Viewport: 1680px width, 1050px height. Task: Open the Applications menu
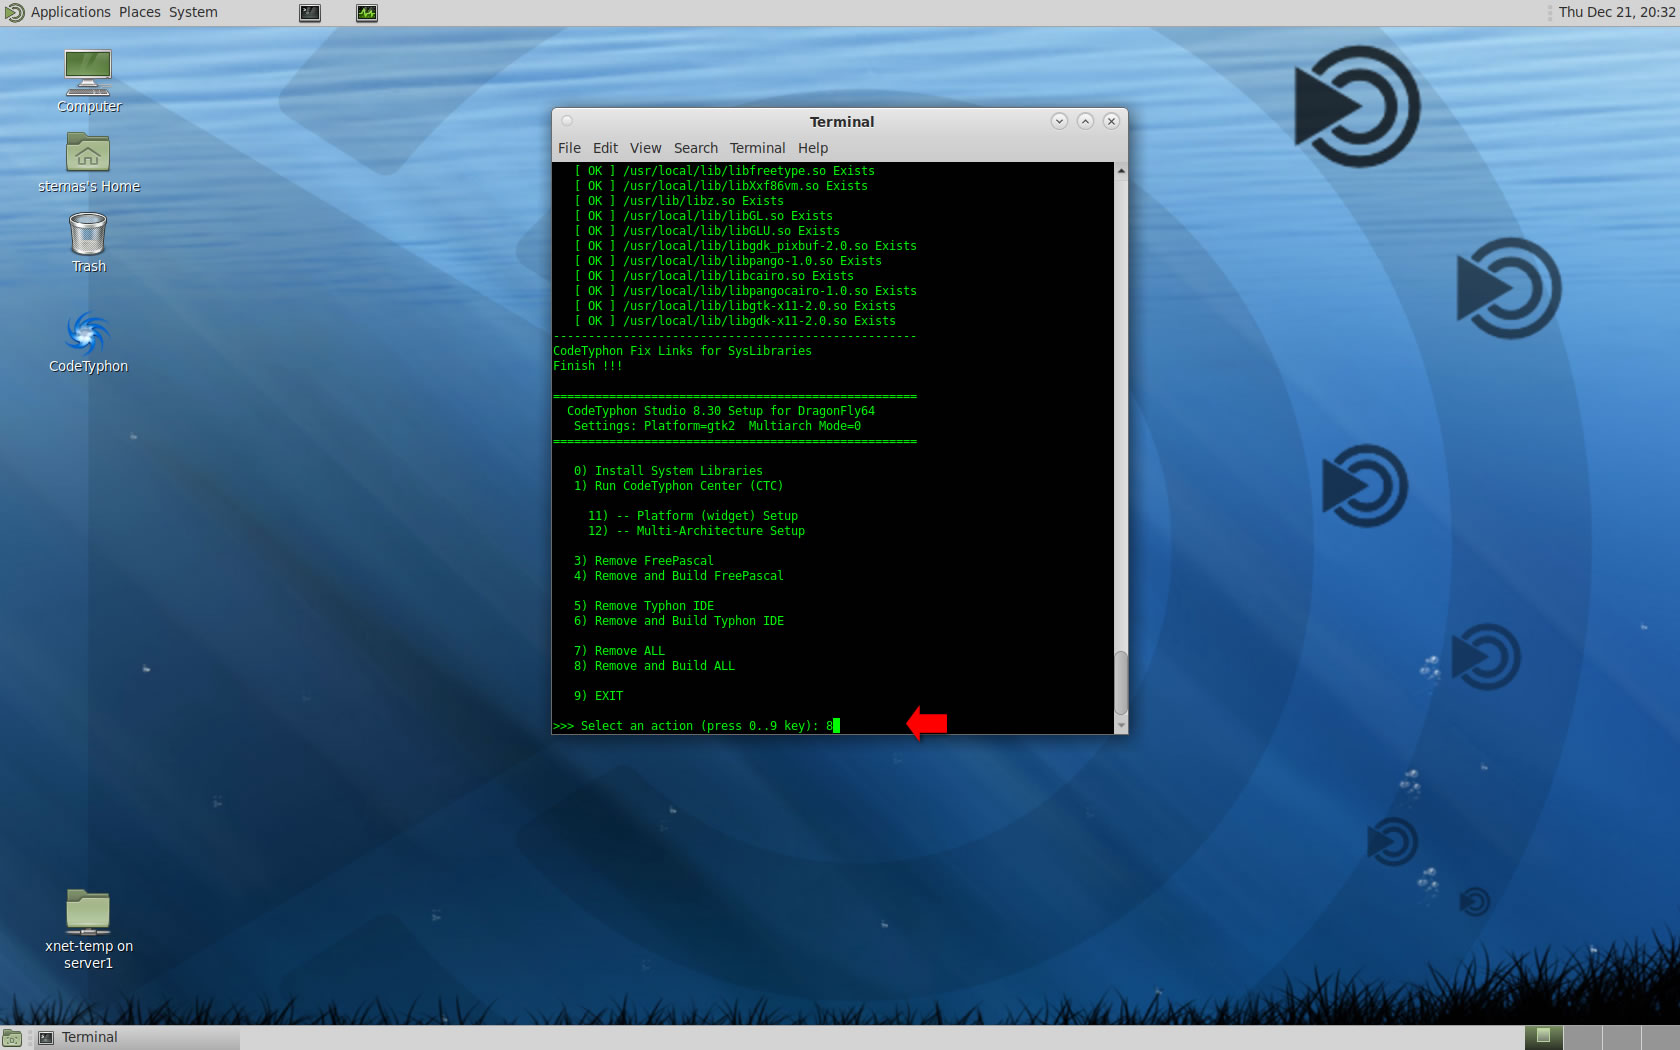click(x=70, y=12)
